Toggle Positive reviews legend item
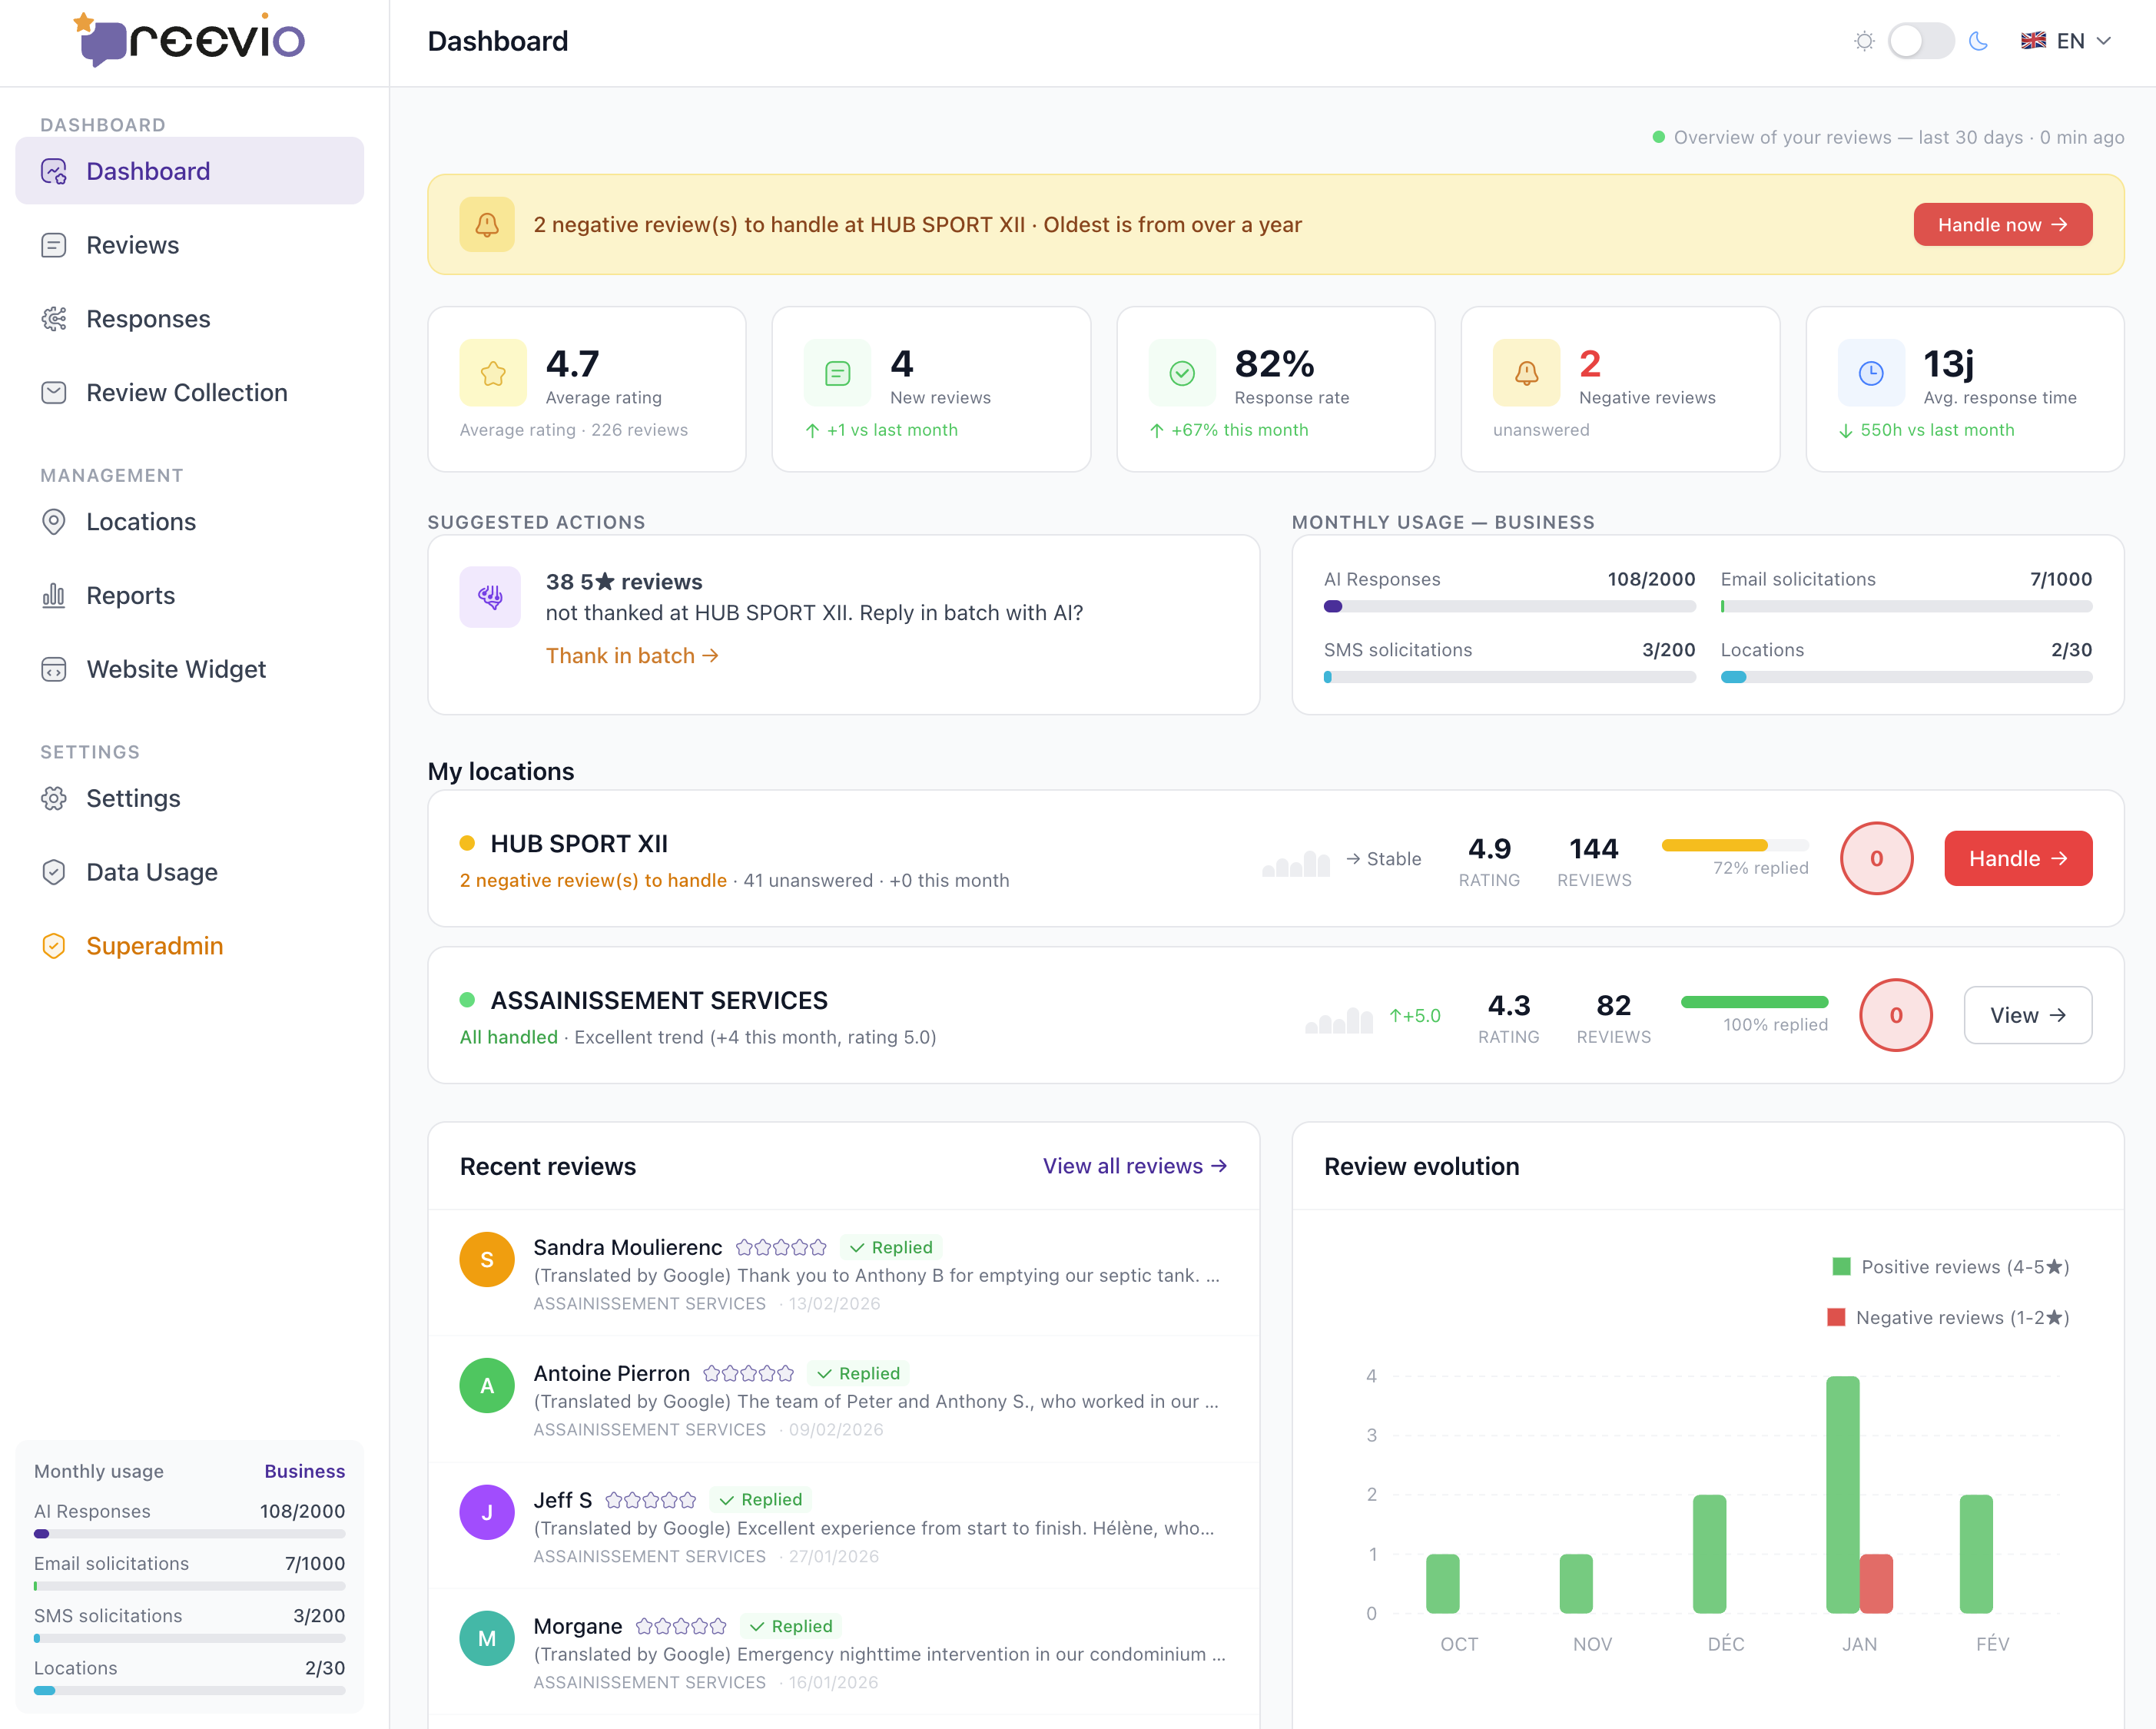The width and height of the screenshot is (2156, 1729). coord(1949,1267)
